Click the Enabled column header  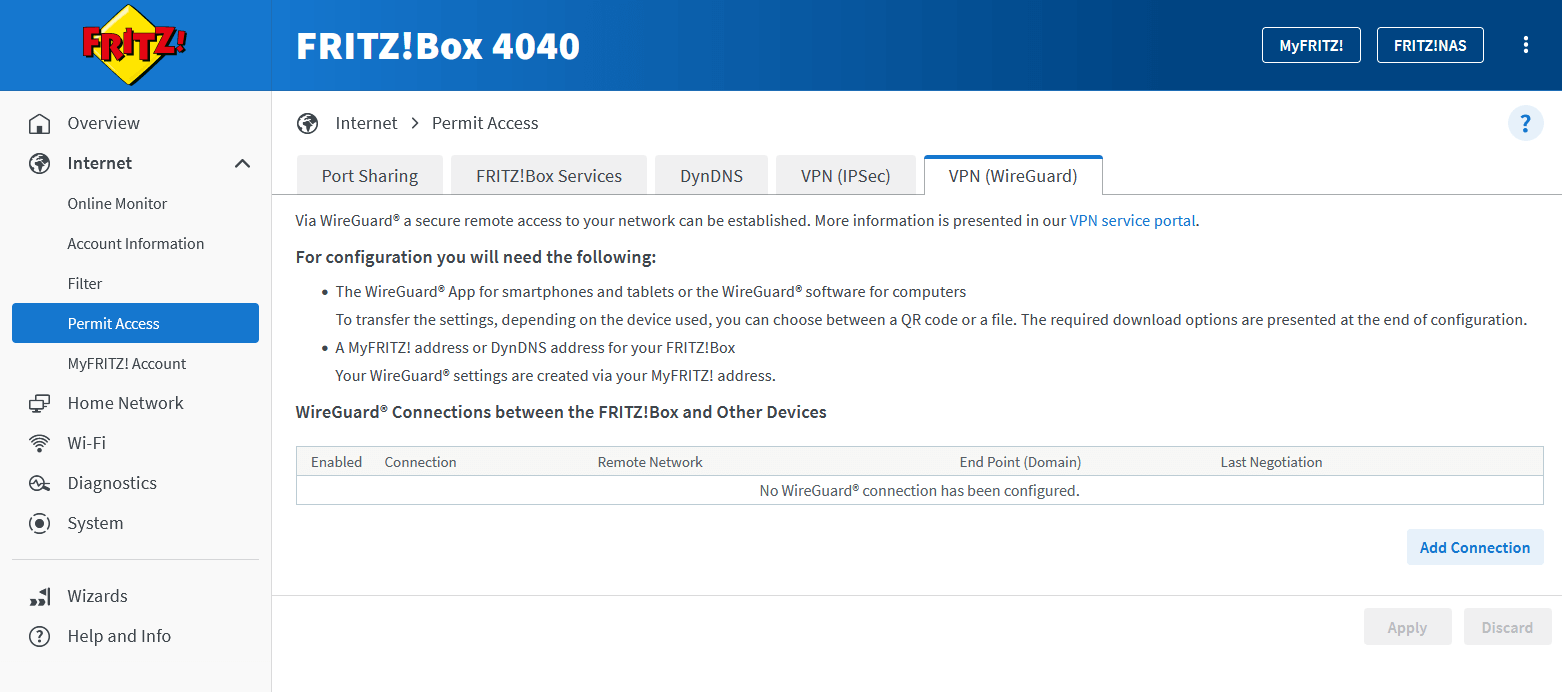pos(337,462)
